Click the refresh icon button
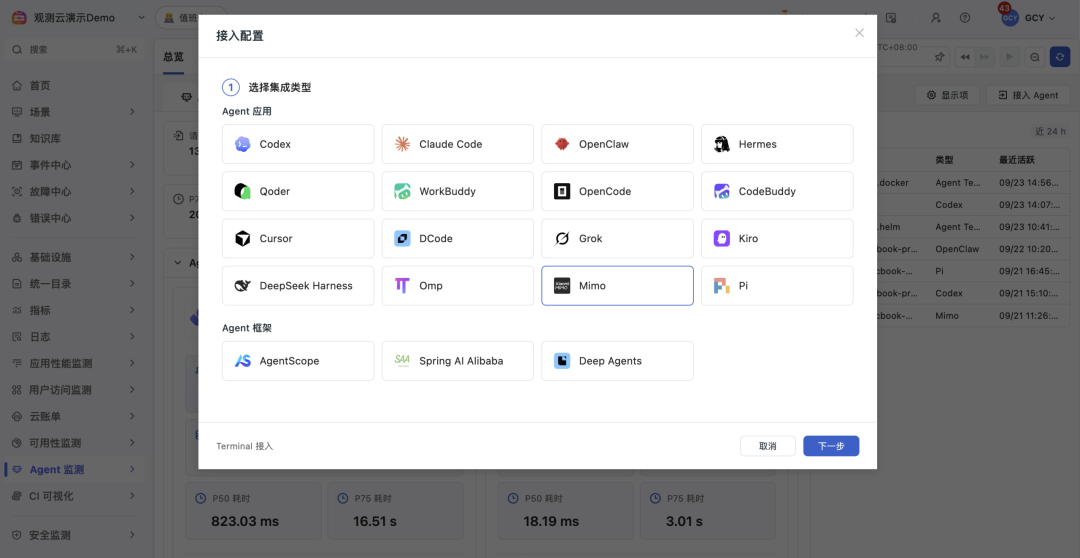 click(1060, 57)
